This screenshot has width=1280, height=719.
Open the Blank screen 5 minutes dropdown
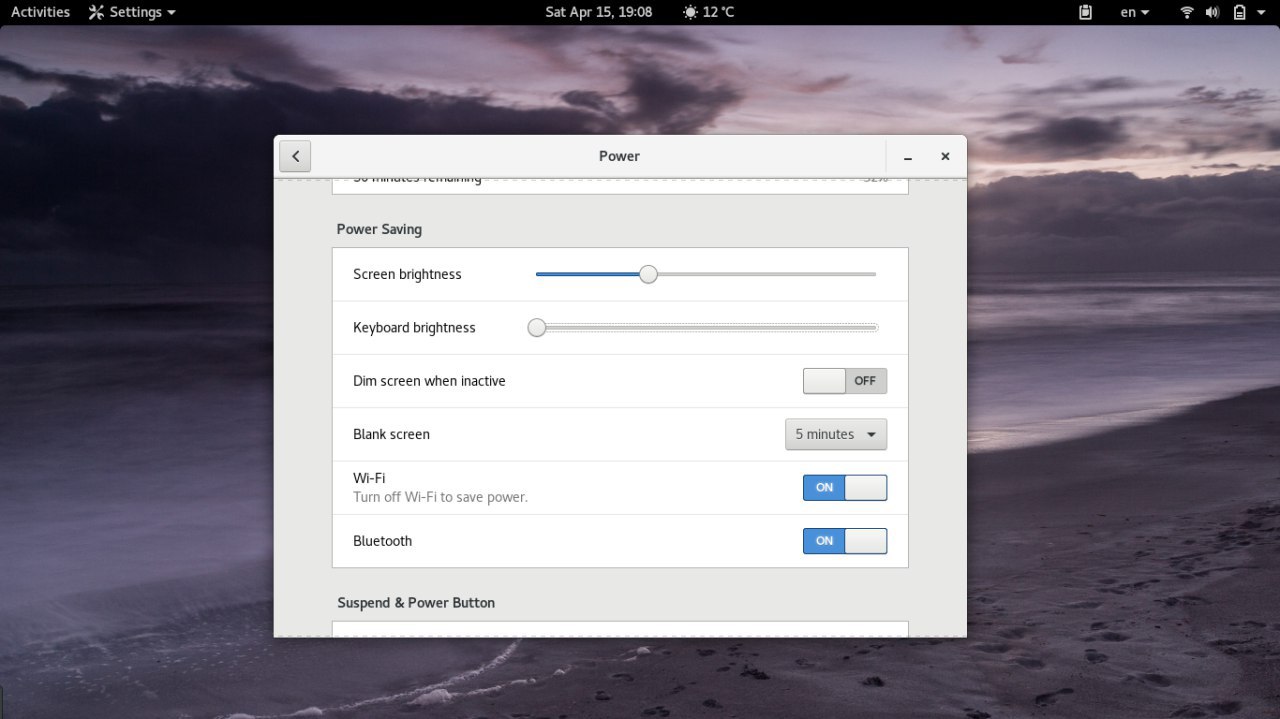pyautogui.click(x=836, y=434)
